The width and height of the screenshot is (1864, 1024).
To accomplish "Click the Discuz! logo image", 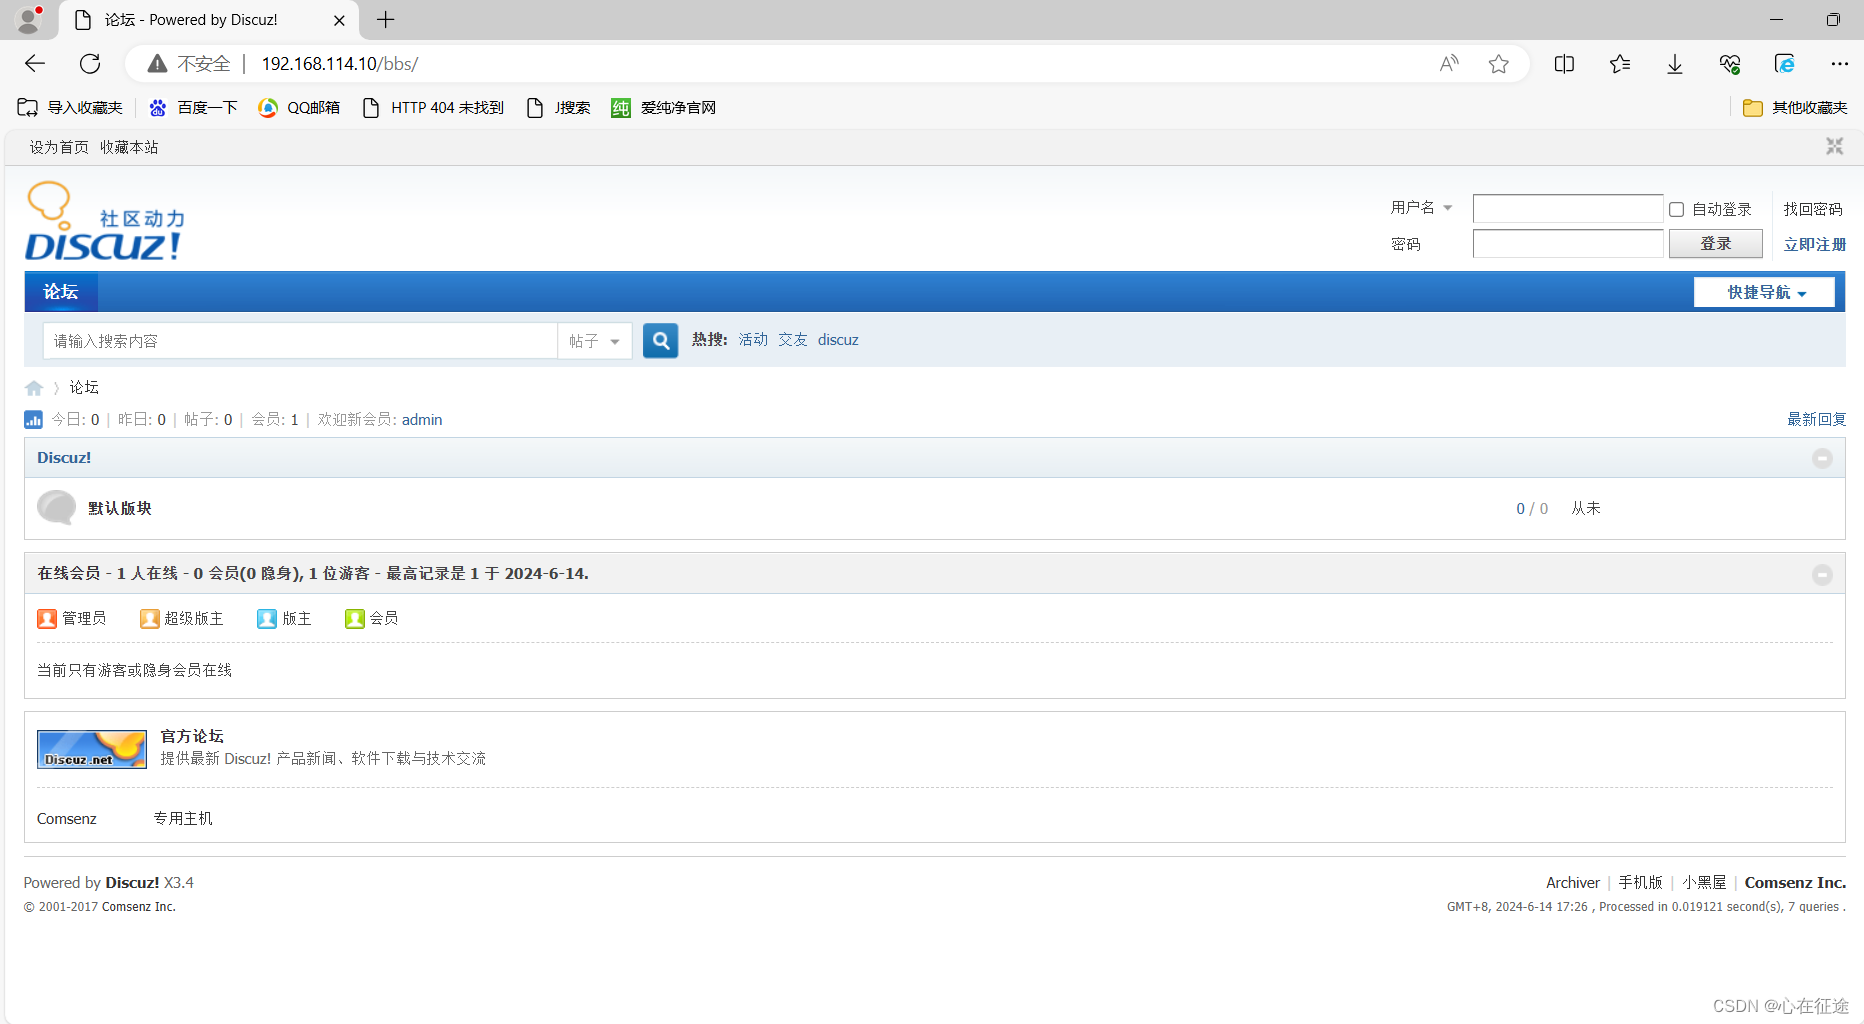I will (104, 221).
